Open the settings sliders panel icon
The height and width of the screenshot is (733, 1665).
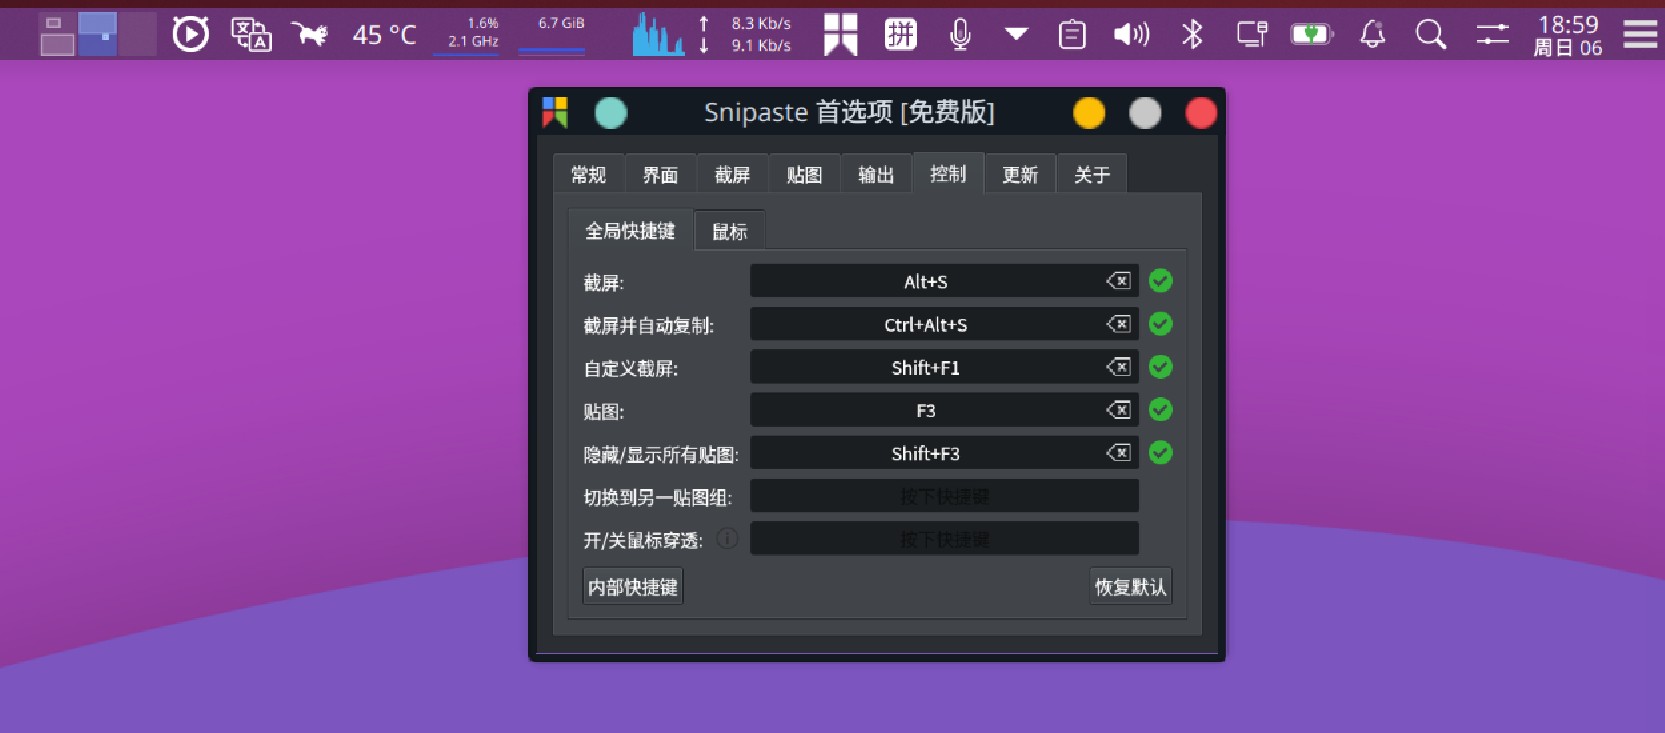tap(1492, 35)
